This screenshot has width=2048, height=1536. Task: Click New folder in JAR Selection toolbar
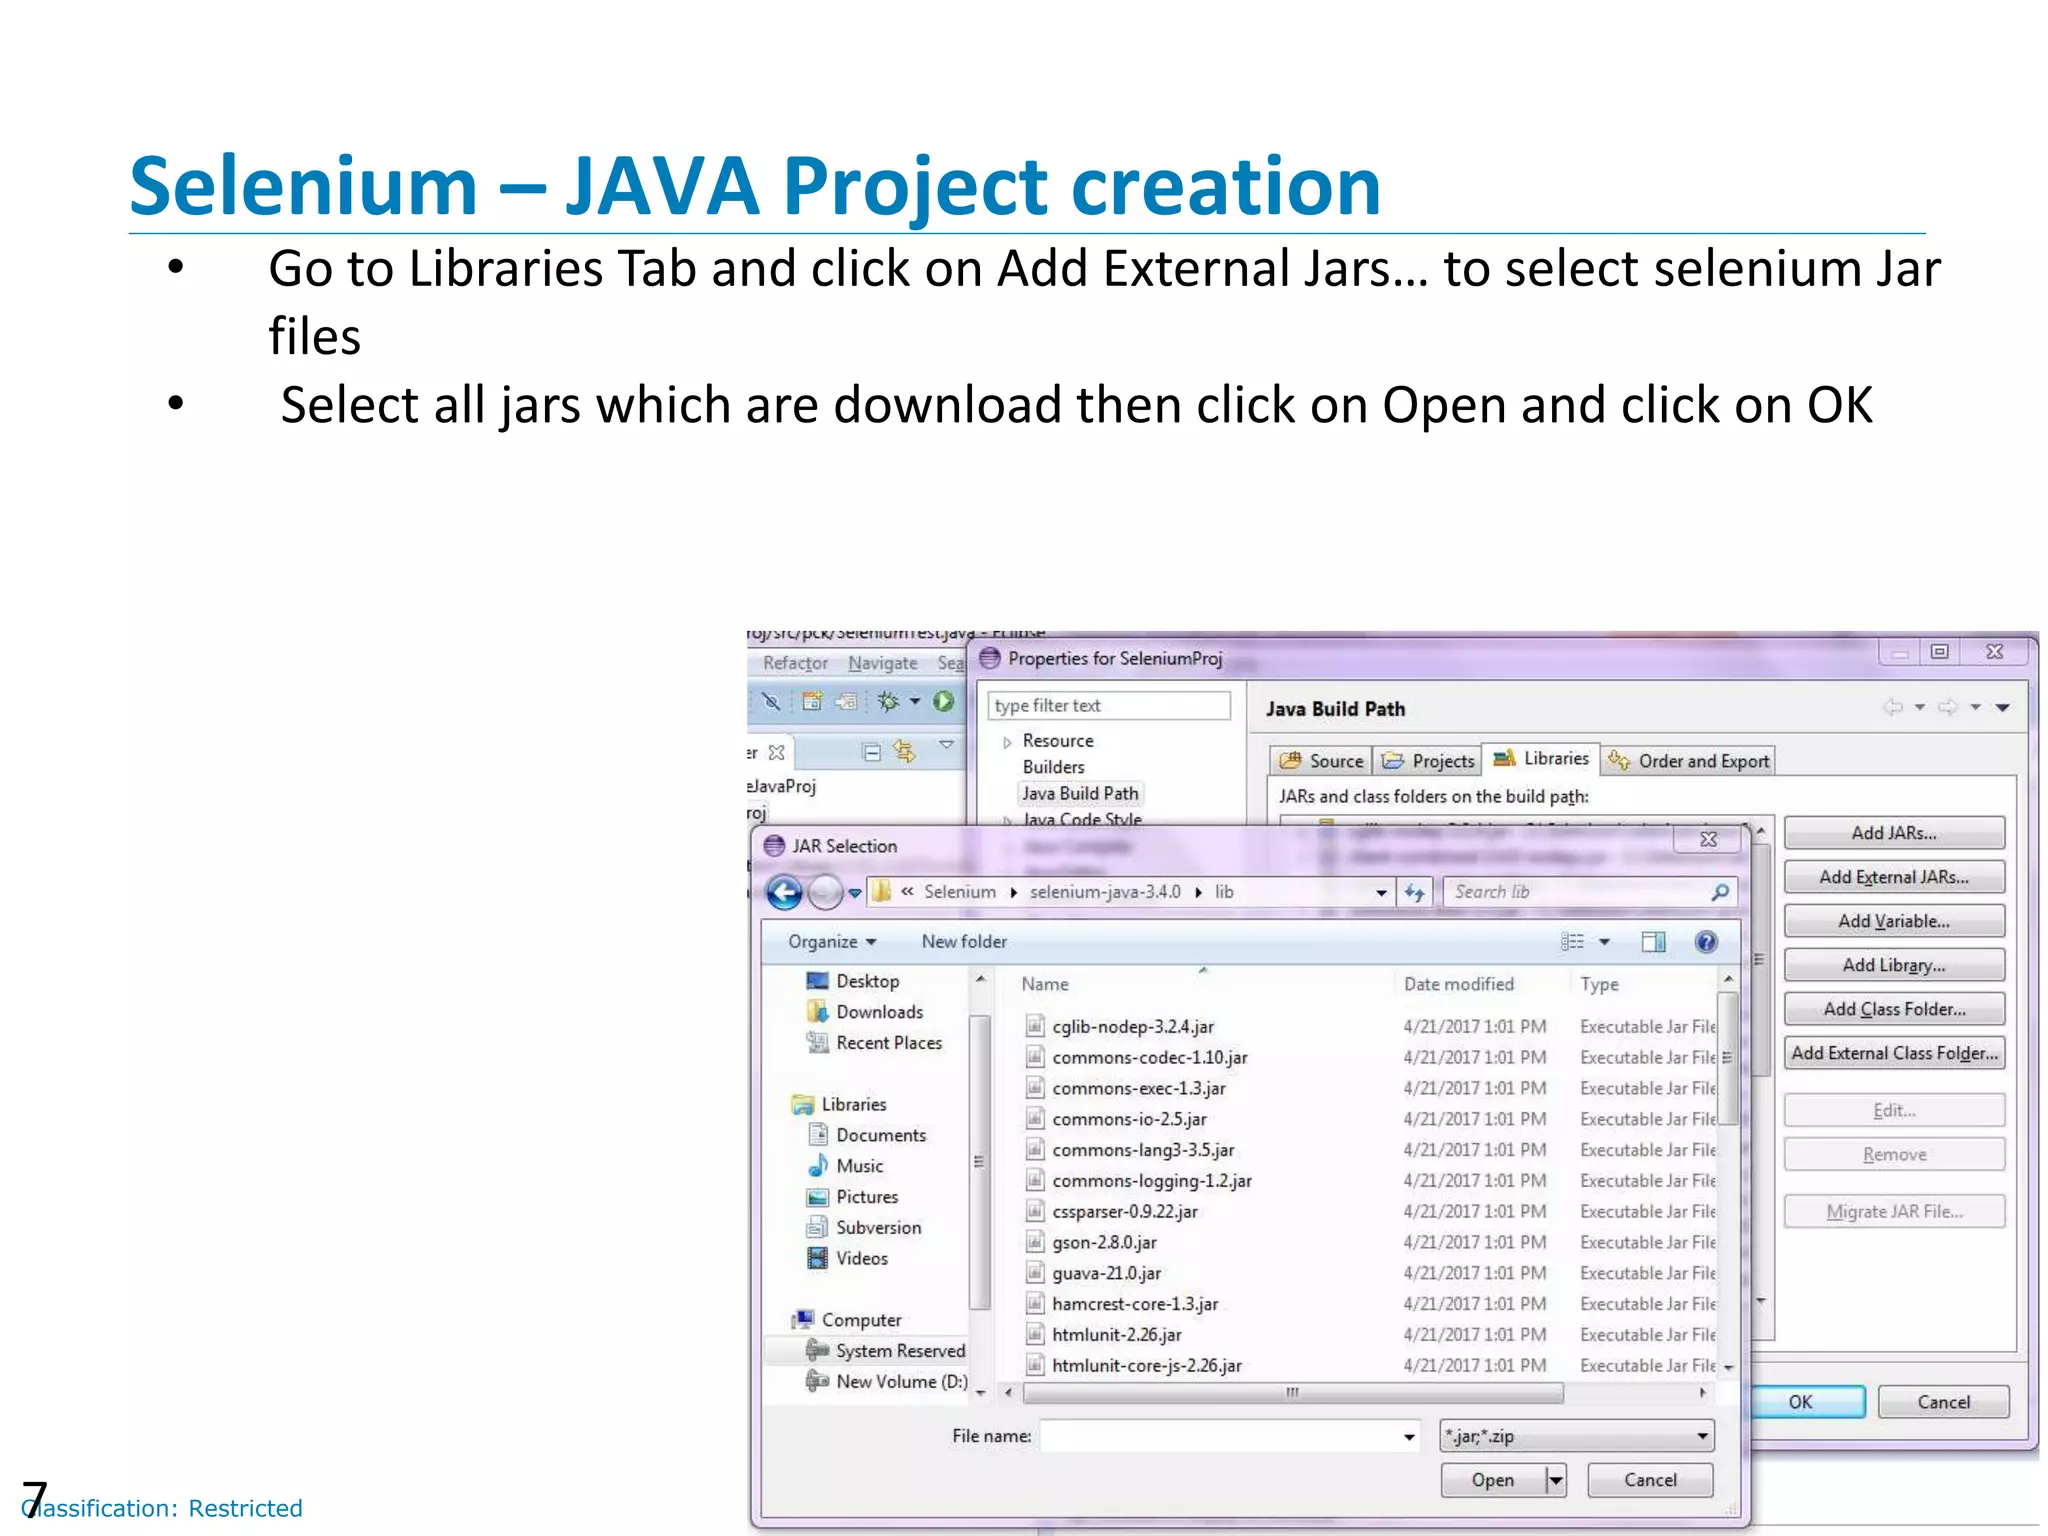click(x=964, y=942)
